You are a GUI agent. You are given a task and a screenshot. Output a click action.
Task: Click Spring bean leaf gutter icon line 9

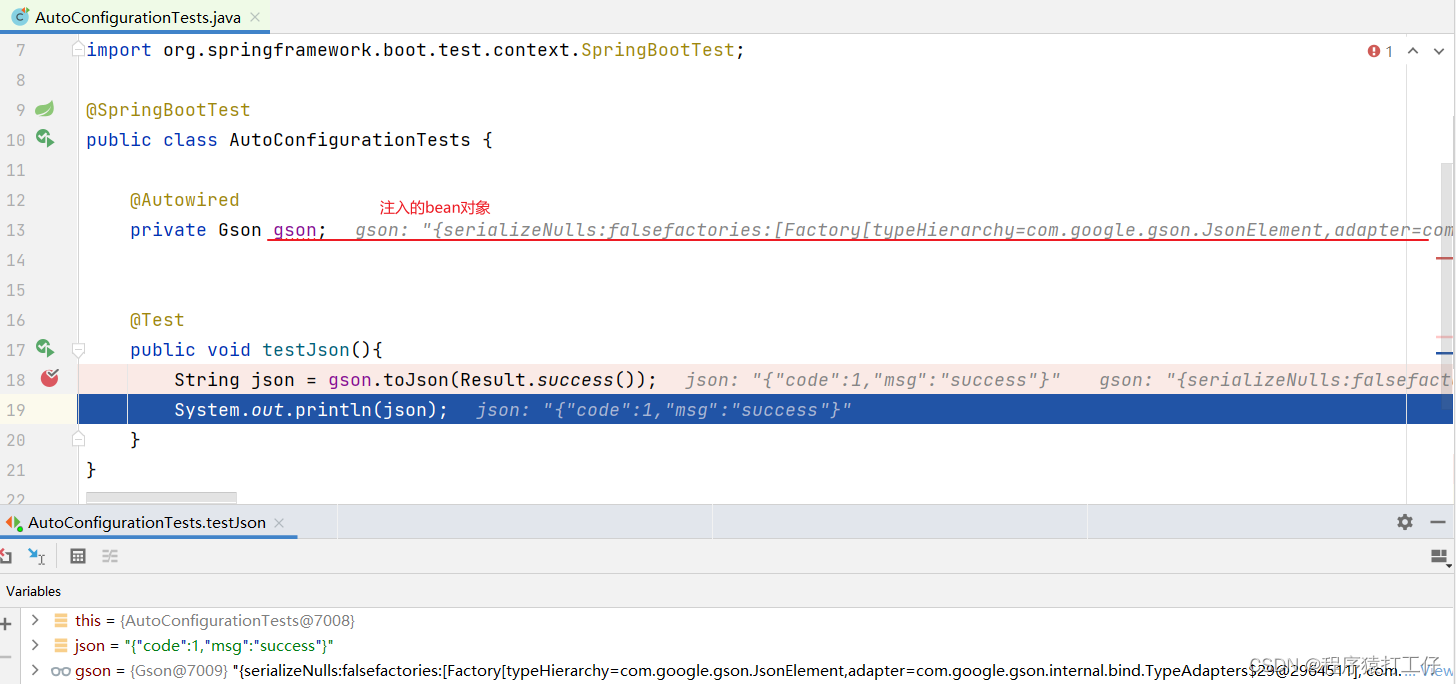point(45,109)
